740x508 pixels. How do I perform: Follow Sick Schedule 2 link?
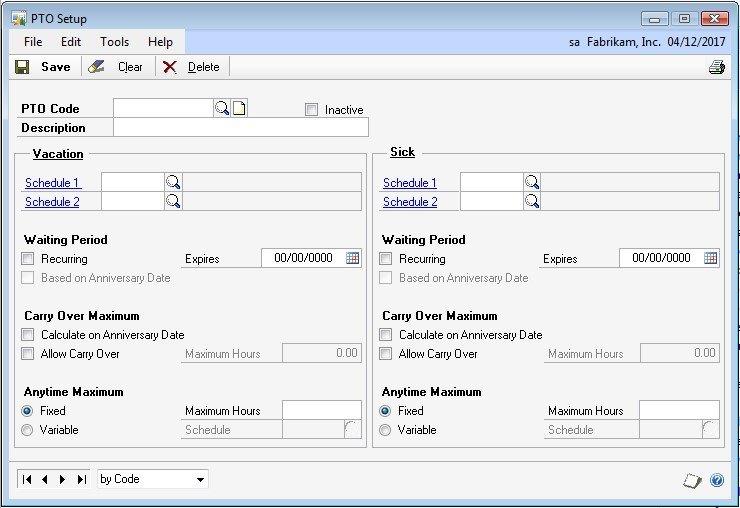410,202
